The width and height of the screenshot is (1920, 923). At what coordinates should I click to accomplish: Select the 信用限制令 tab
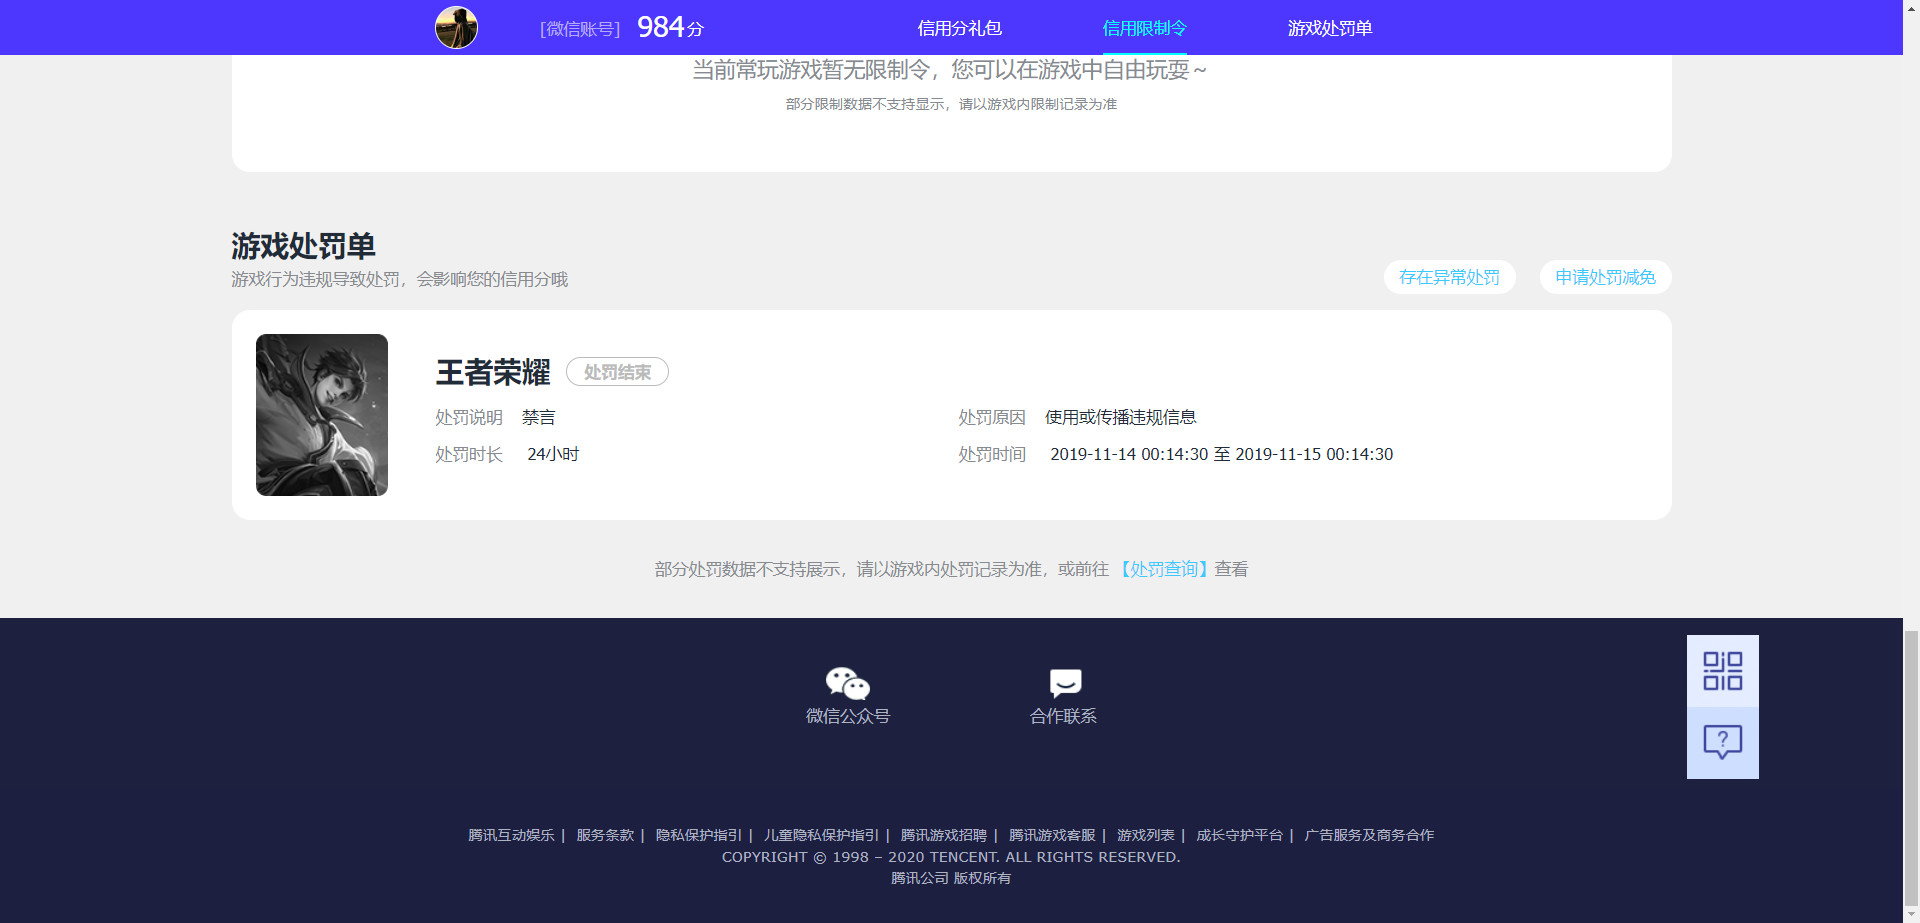[1144, 28]
